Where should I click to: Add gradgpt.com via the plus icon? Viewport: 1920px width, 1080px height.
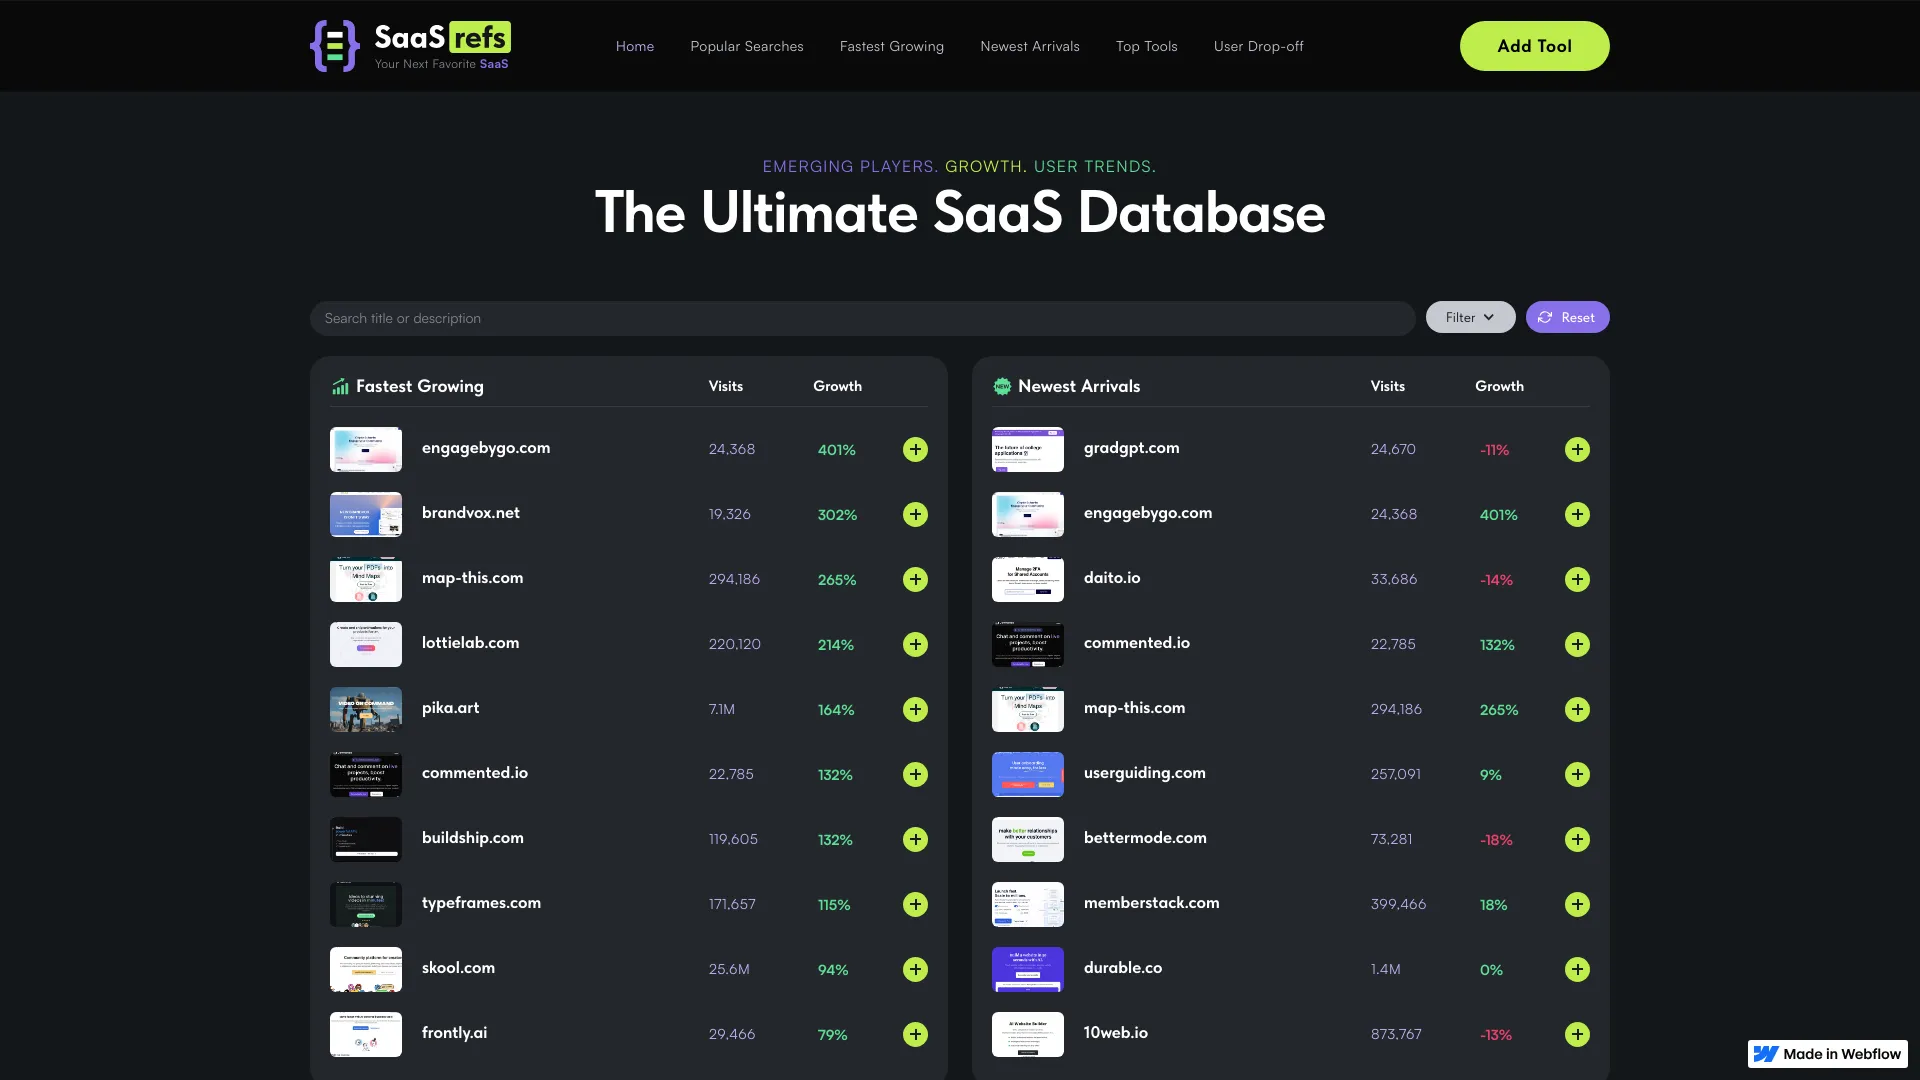click(x=1577, y=449)
